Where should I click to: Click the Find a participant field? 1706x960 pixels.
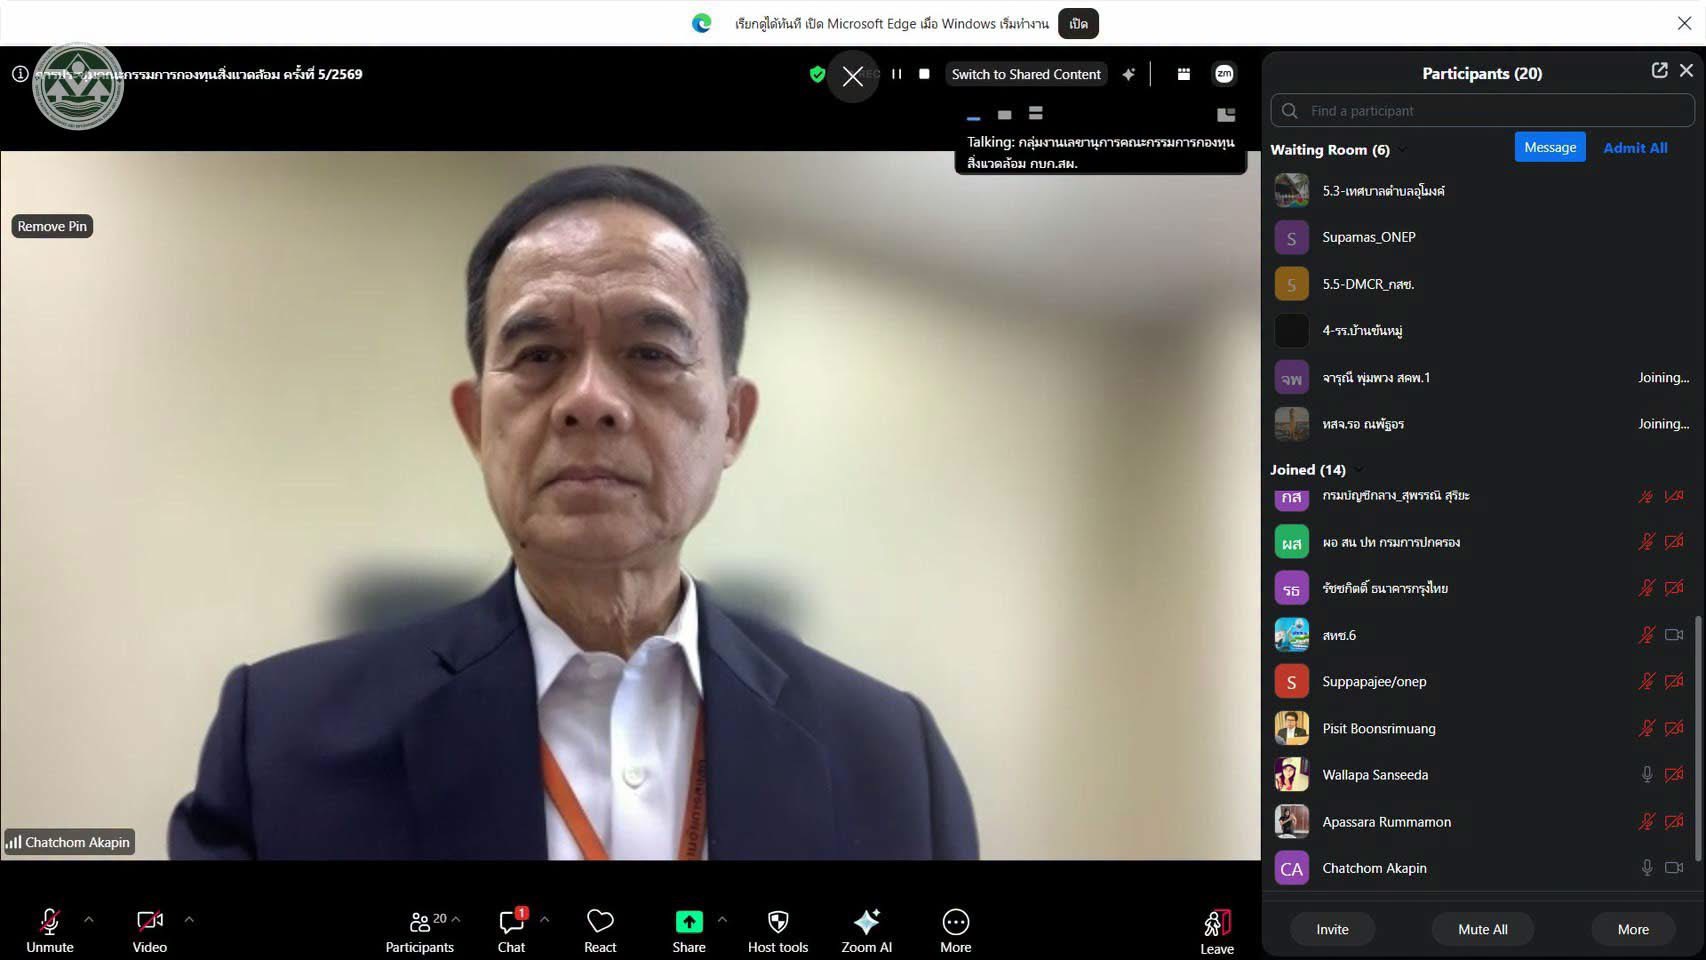click(x=1482, y=110)
